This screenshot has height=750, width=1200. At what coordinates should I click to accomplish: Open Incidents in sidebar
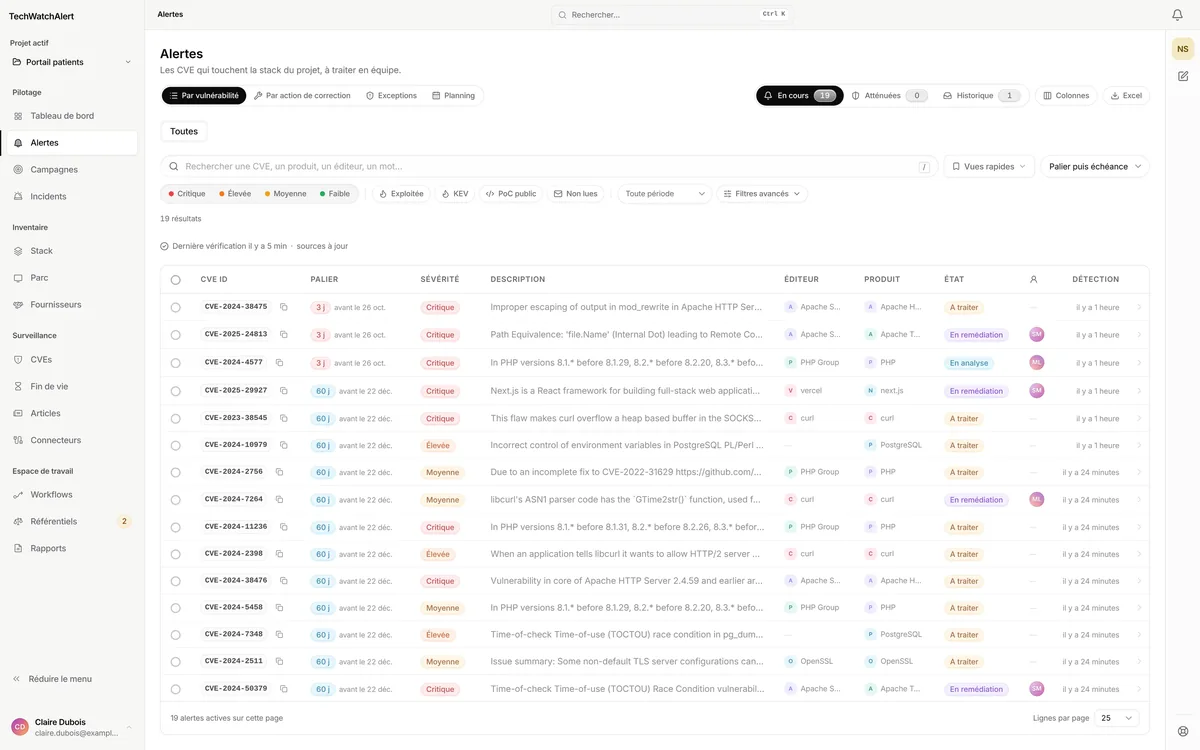click(70, 196)
